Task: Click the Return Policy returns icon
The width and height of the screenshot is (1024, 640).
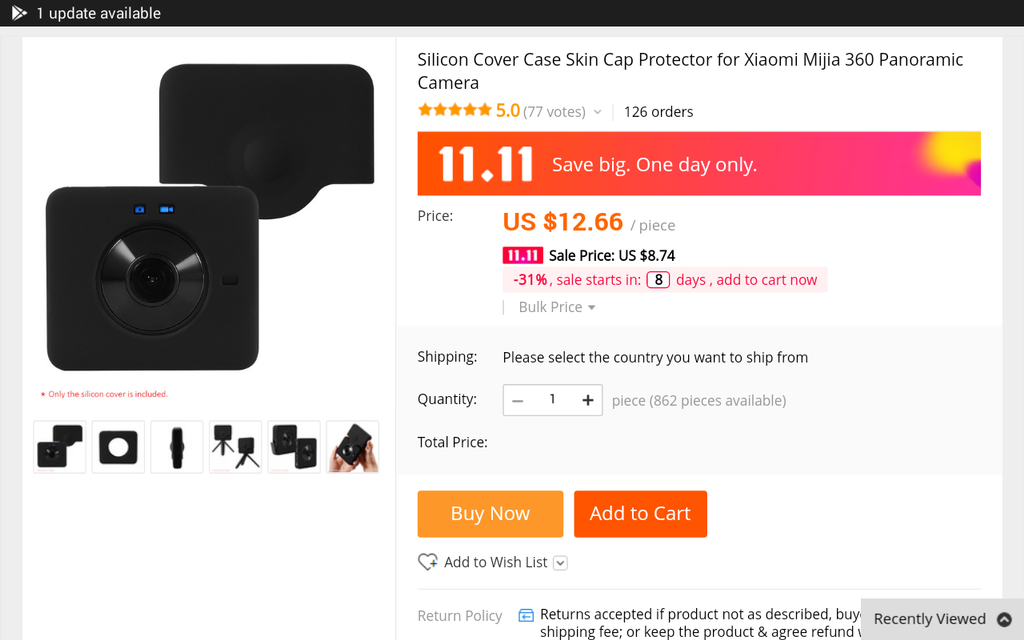Action: tap(526, 615)
